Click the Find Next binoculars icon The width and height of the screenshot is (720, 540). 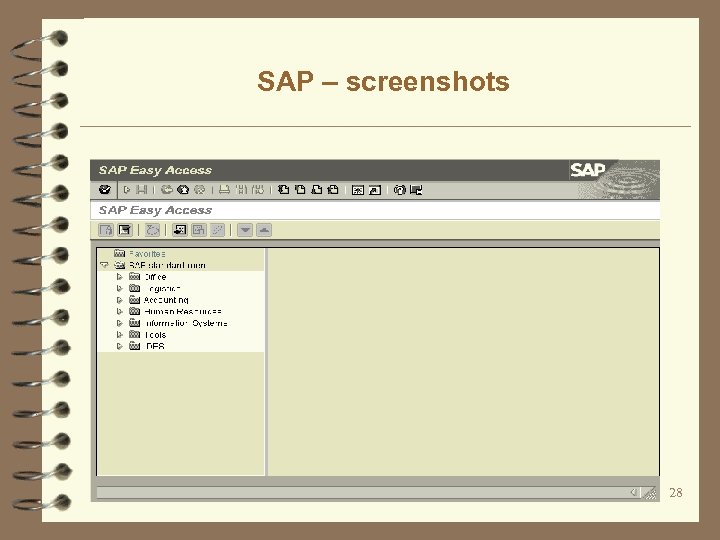pos(258,190)
